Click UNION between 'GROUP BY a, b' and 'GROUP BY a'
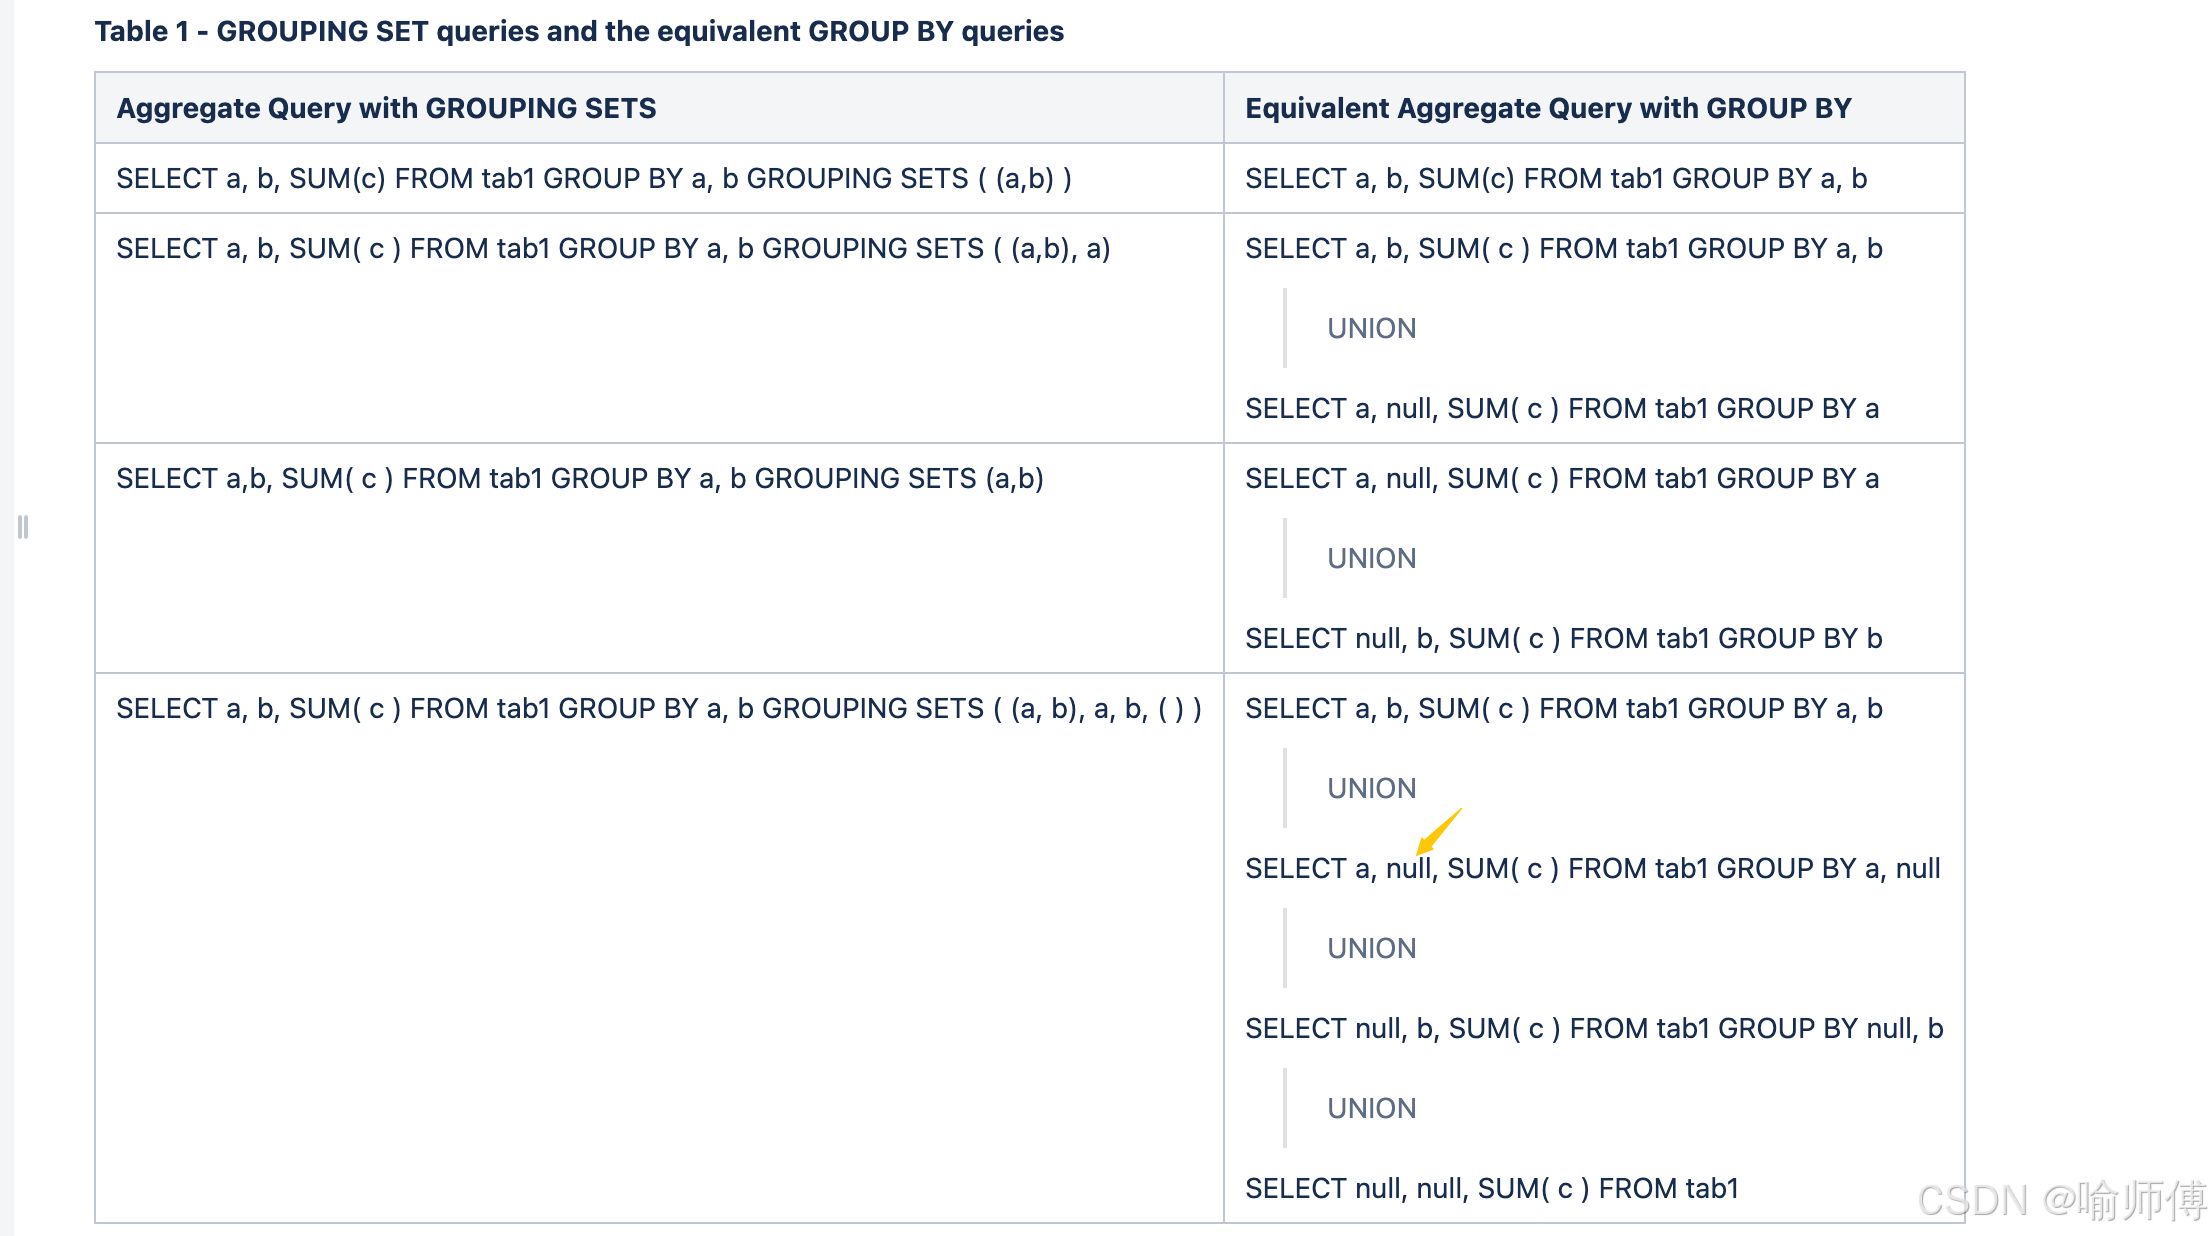The image size is (2212, 1236). point(1371,328)
